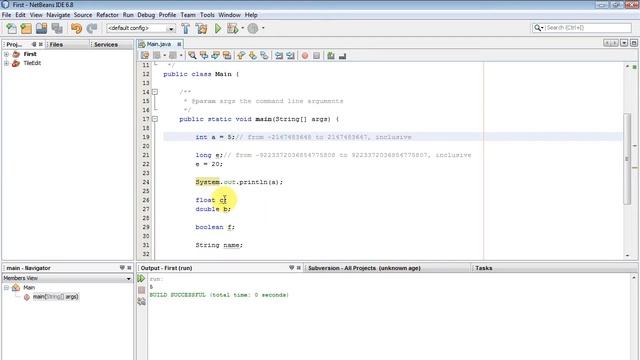Open the editor Forward icon dropdown arrow
Viewport: 640px width, 360px height.
[181, 56]
